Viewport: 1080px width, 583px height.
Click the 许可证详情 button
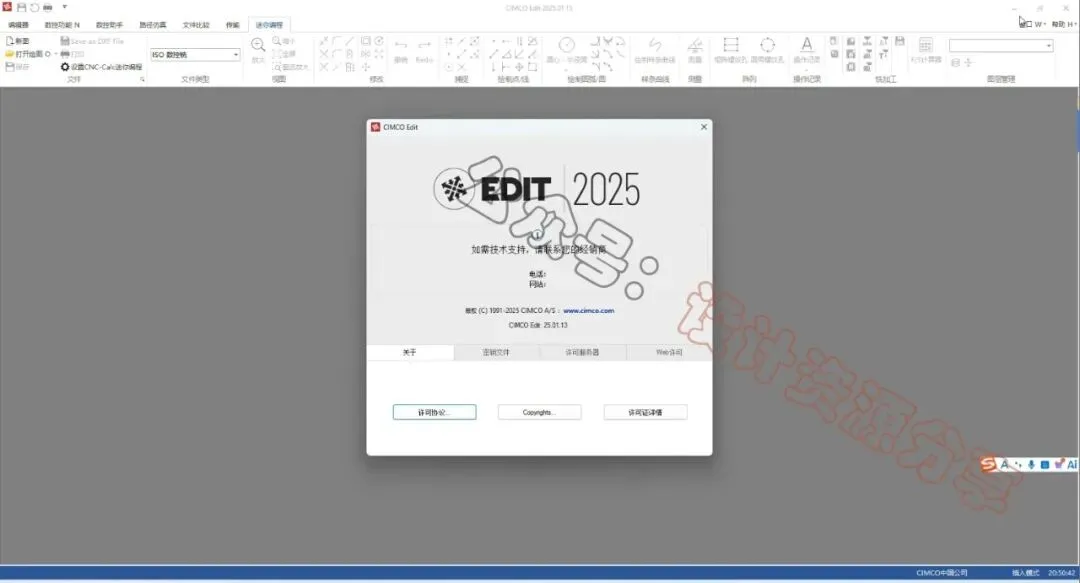click(x=645, y=412)
